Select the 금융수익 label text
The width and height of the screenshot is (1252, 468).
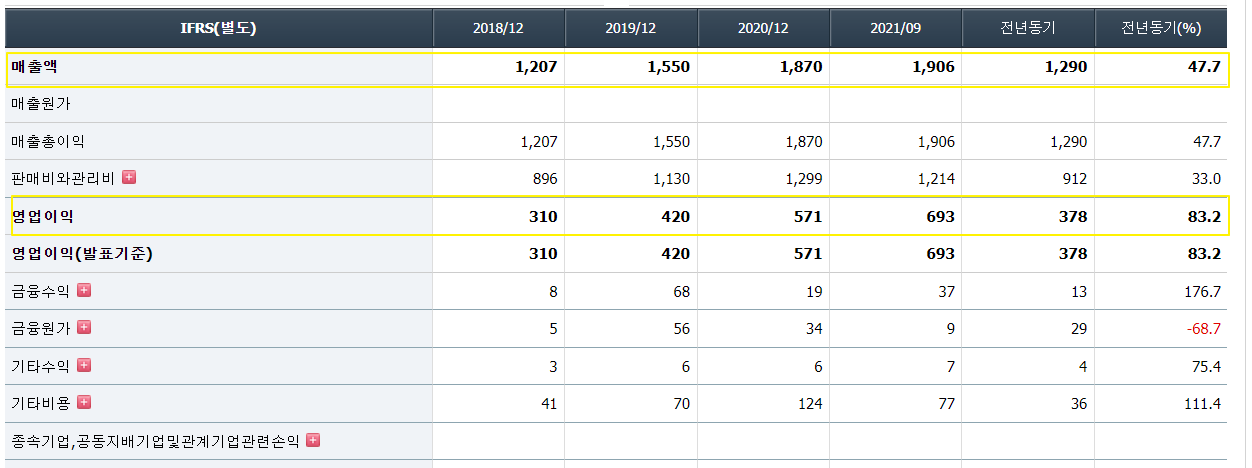pyautogui.click(x=41, y=291)
